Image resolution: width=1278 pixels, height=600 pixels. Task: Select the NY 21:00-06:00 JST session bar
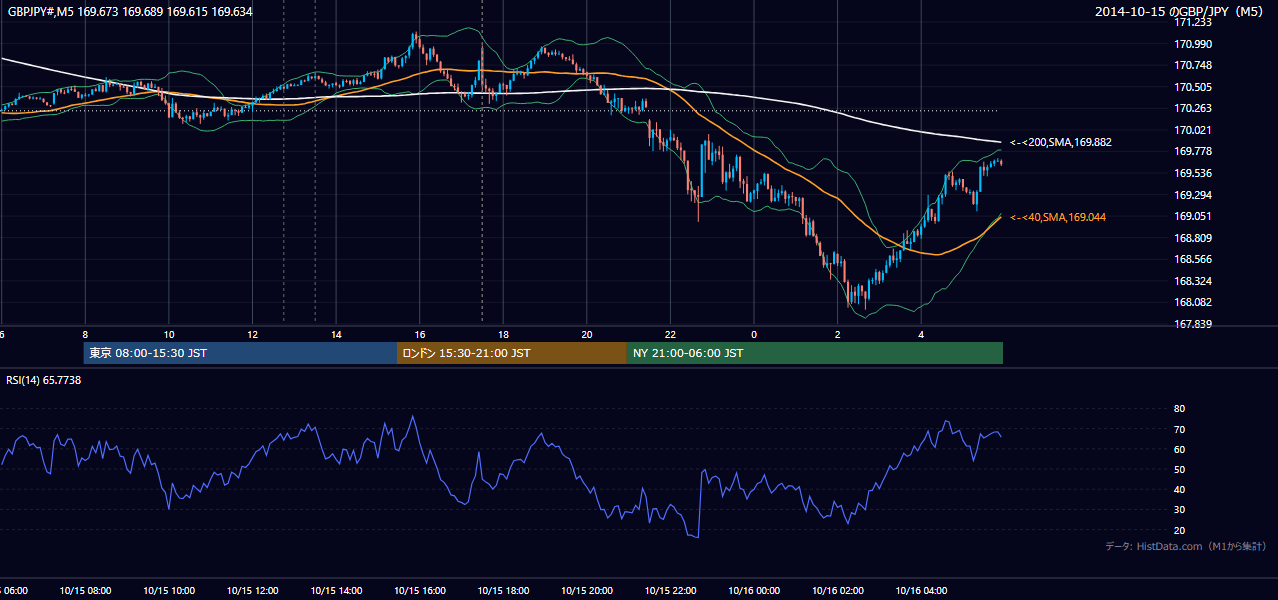pos(815,353)
